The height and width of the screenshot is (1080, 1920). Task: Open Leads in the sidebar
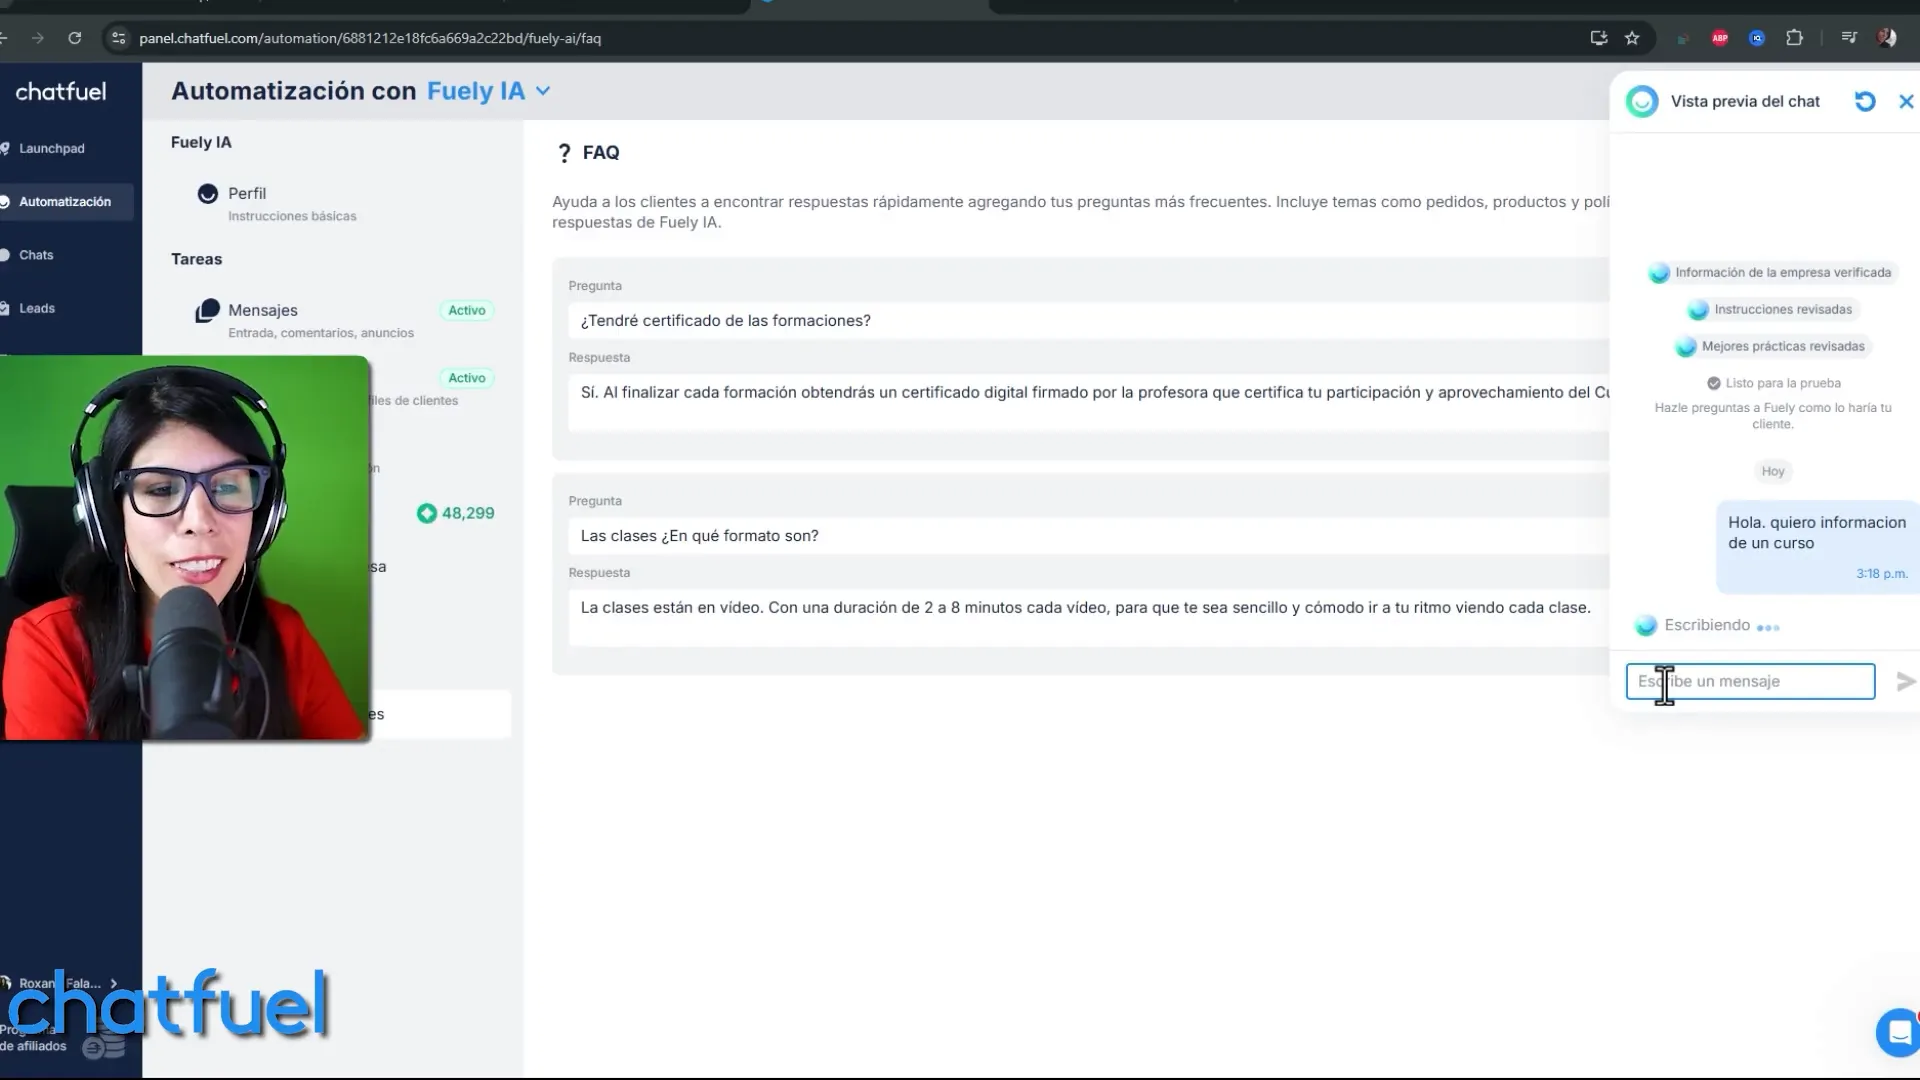pyautogui.click(x=37, y=308)
